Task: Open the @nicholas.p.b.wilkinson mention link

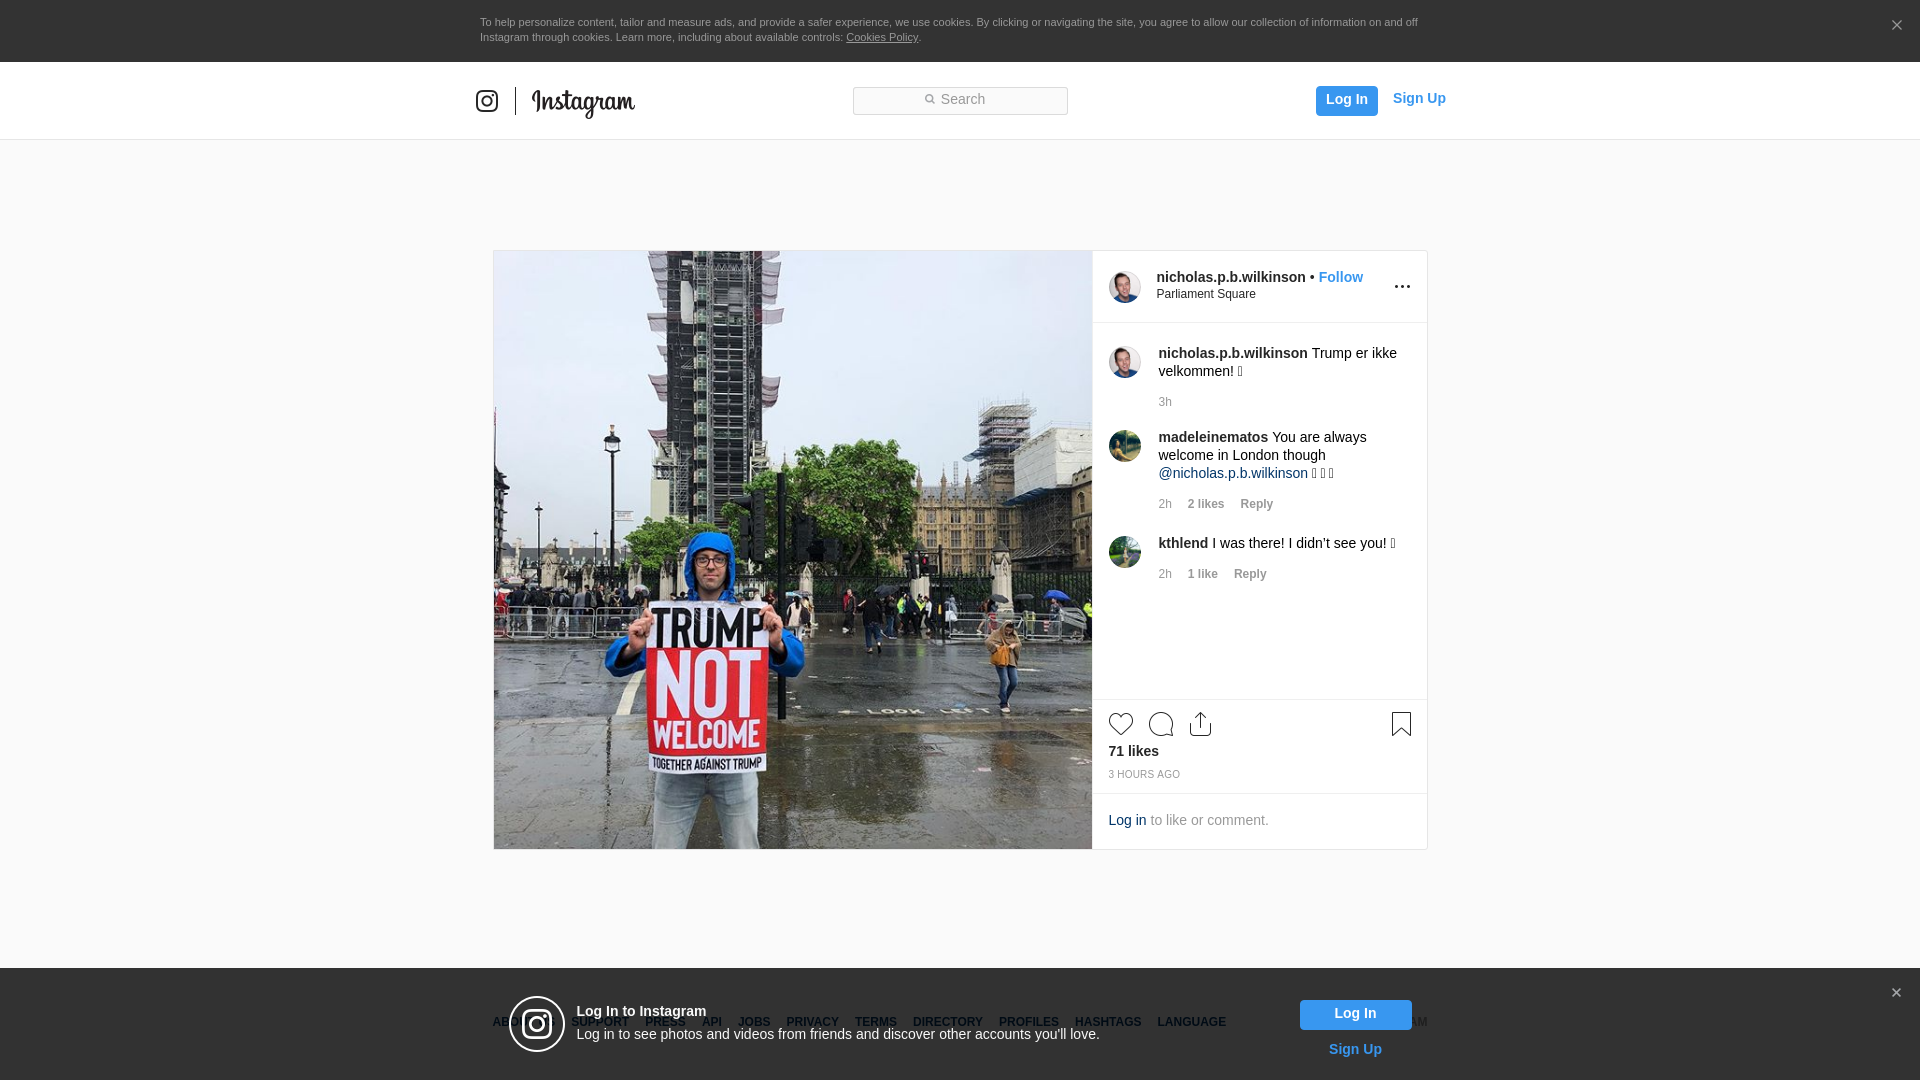Action: coord(1233,473)
